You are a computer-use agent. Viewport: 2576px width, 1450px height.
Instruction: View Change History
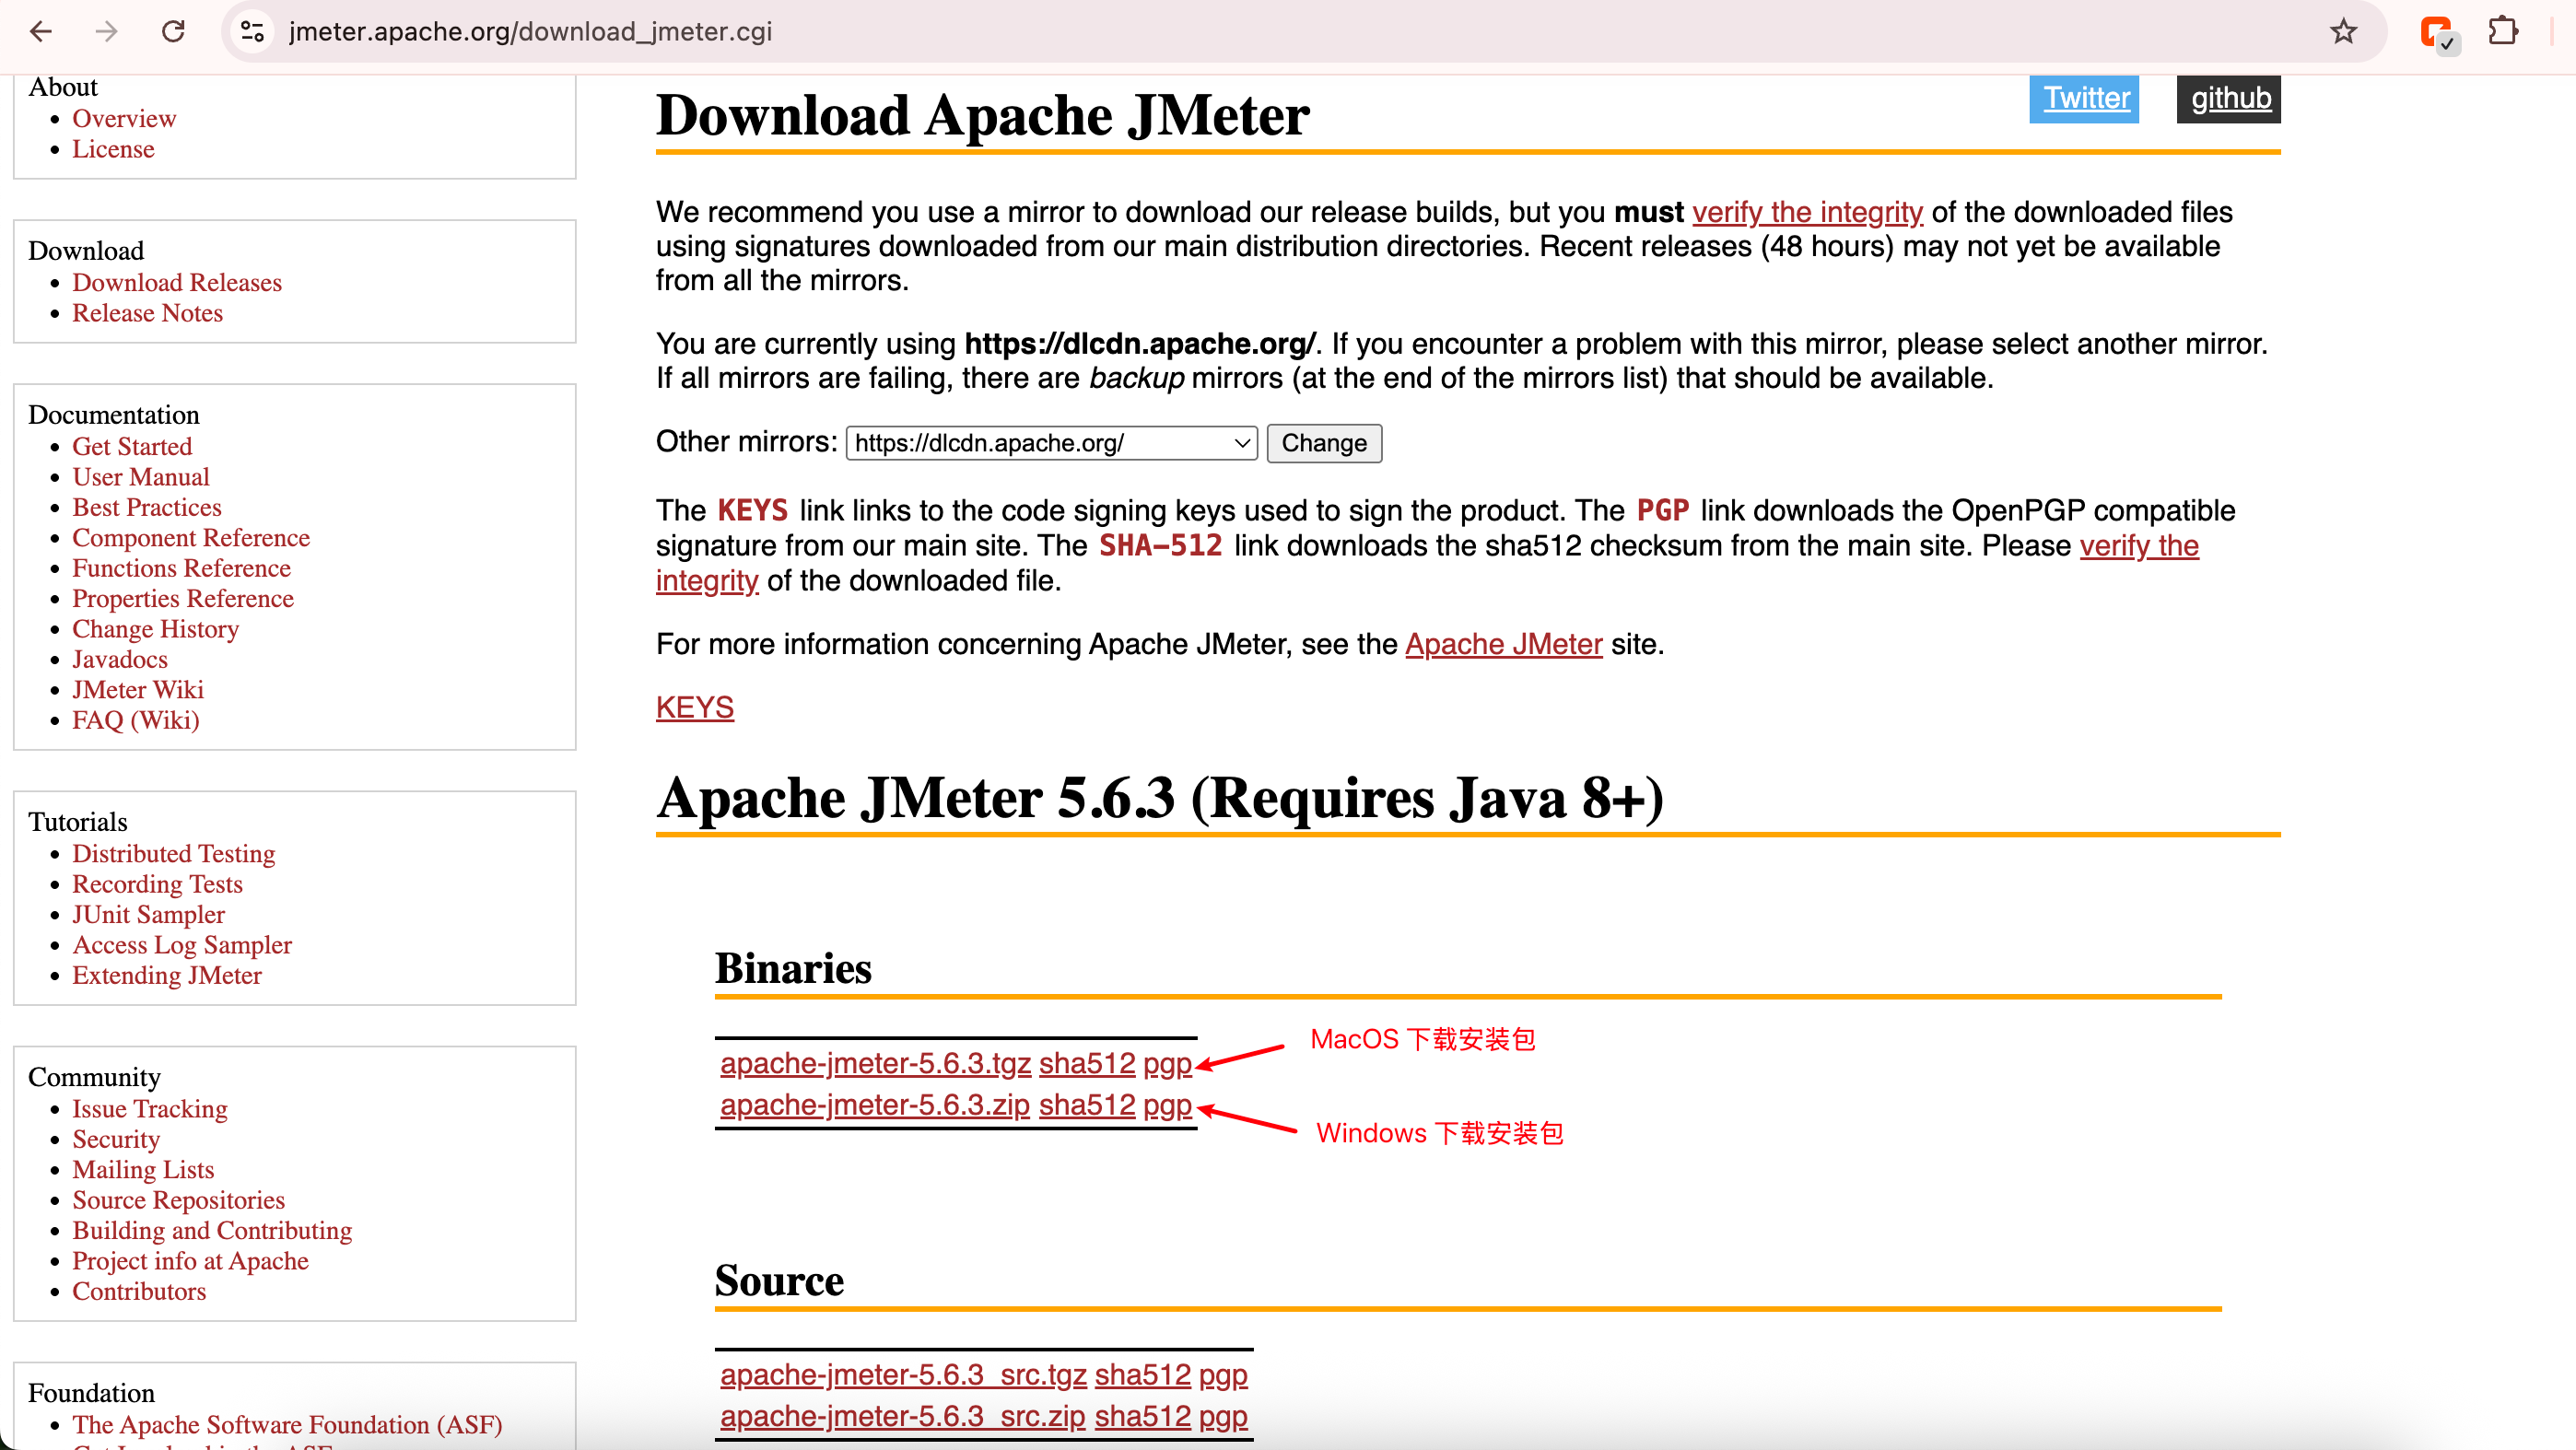[x=155, y=628]
